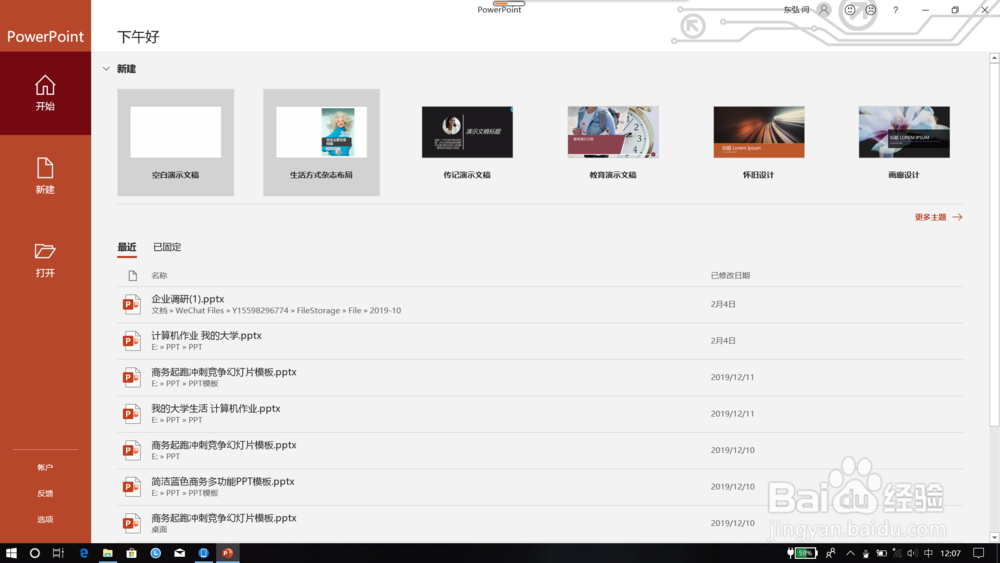Click the scrollbar up arrow
Image resolution: width=1000 pixels, height=563 pixels.
pyautogui.click(x=994, y=58)
